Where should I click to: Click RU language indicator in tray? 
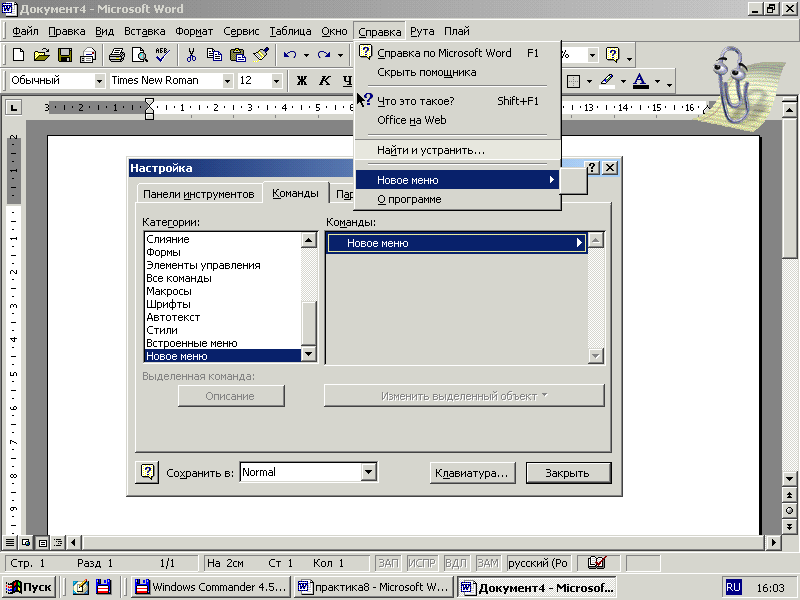[733, 587]
